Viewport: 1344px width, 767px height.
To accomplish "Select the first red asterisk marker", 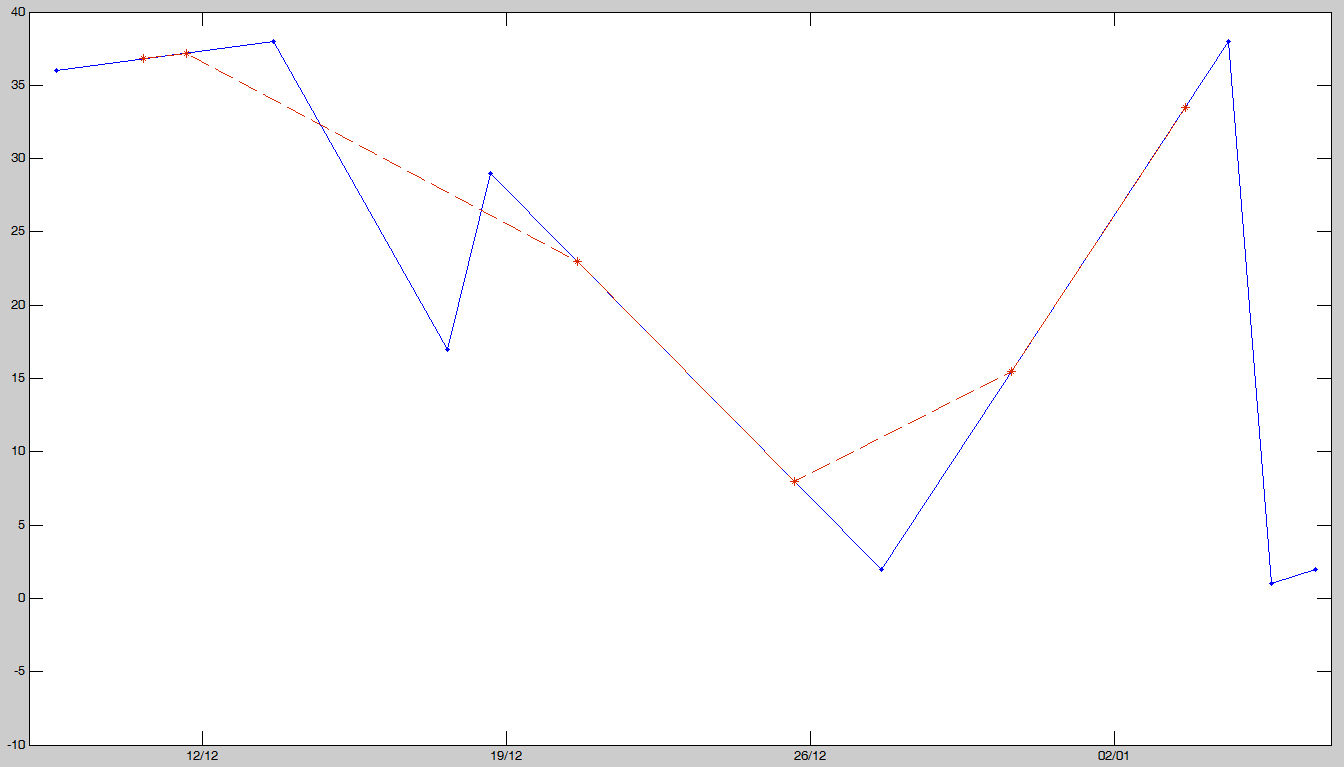I will click(142, 58).
